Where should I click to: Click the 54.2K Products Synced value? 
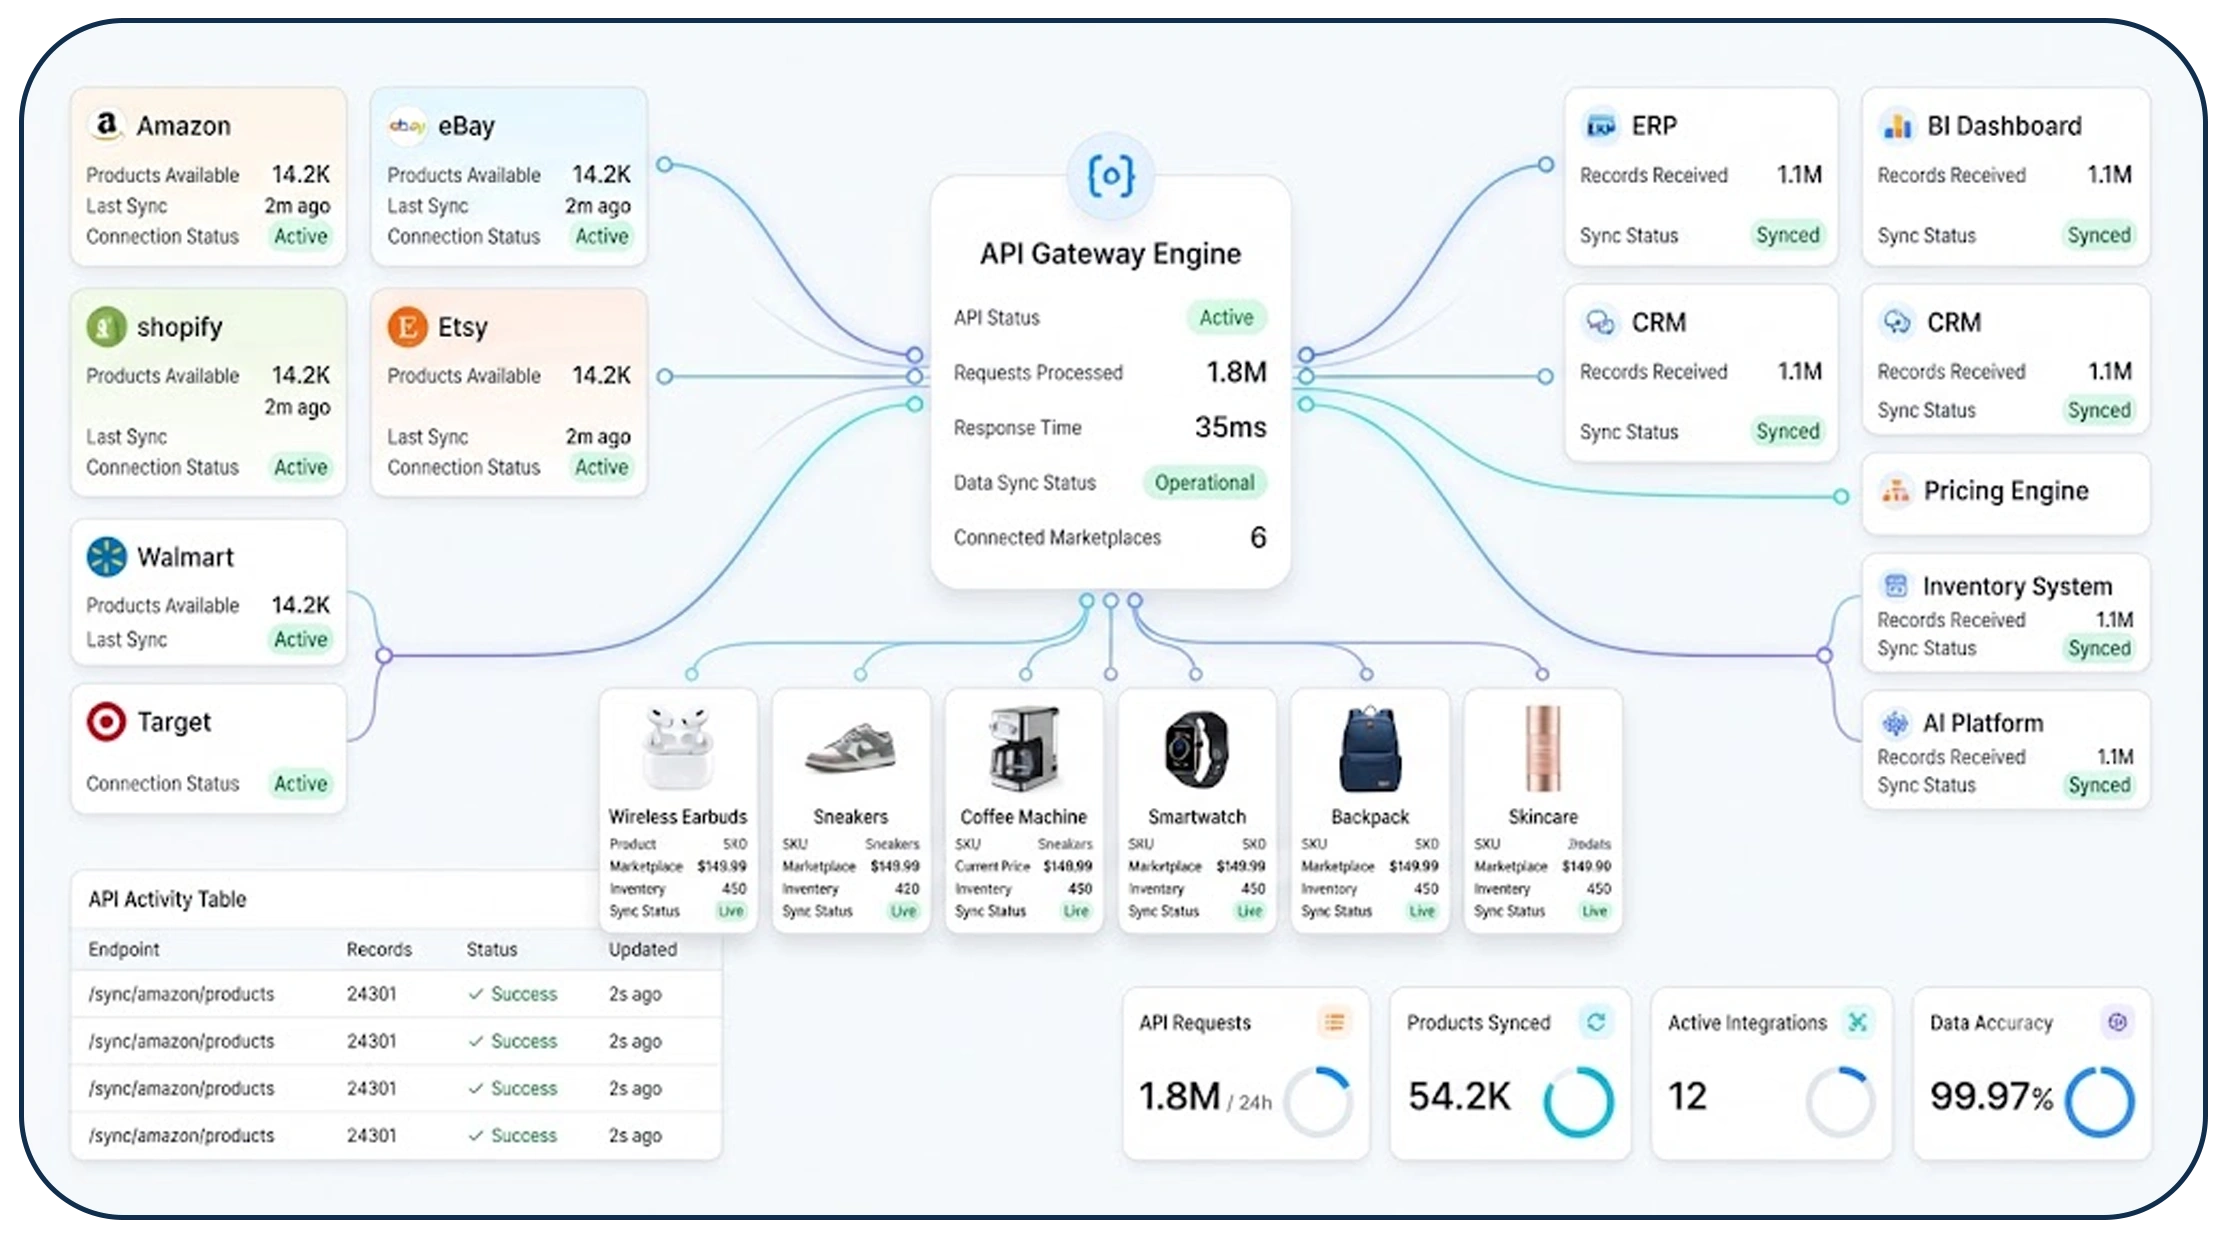click(x=1460, y=1097)
